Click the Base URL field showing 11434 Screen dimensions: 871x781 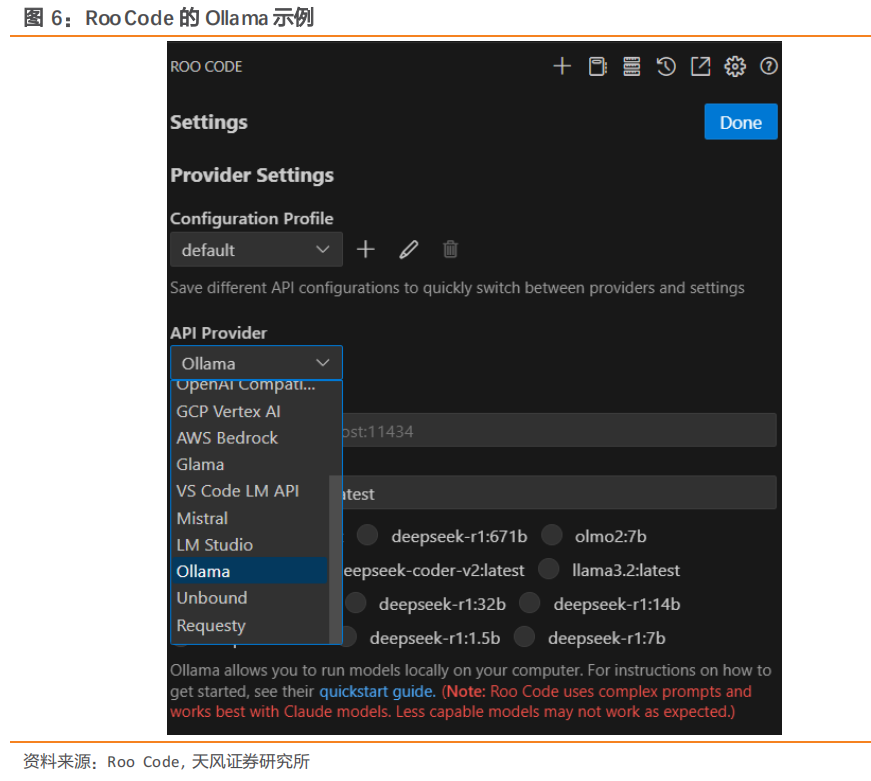tap(559, 430)
